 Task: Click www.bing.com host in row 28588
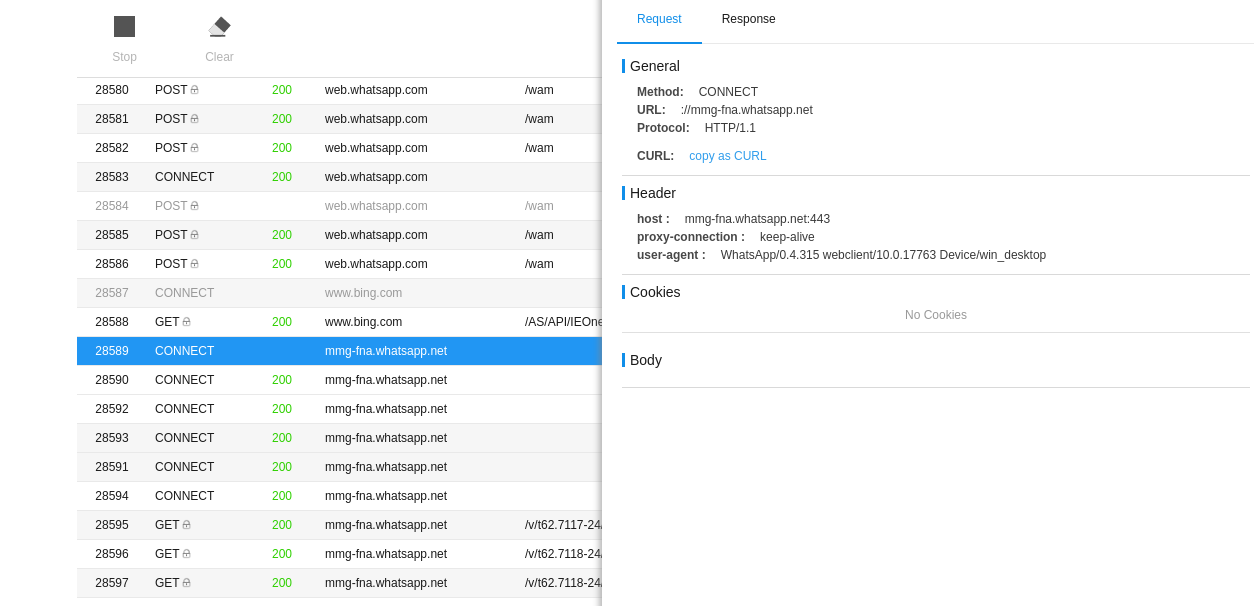click(x=363, y=322)
